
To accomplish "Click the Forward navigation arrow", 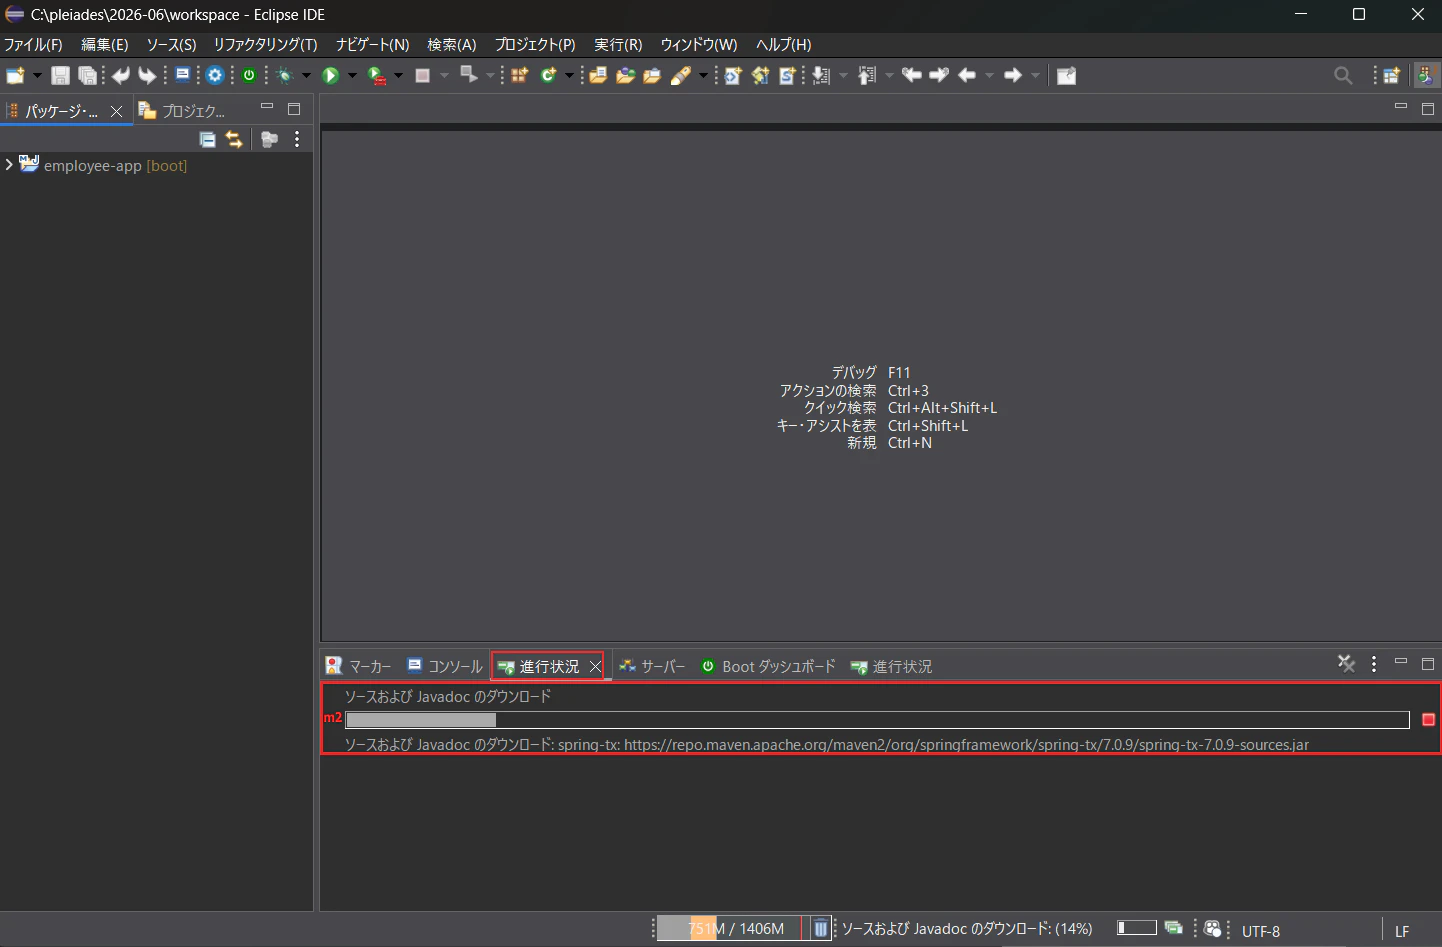I will pos(1013,75).
